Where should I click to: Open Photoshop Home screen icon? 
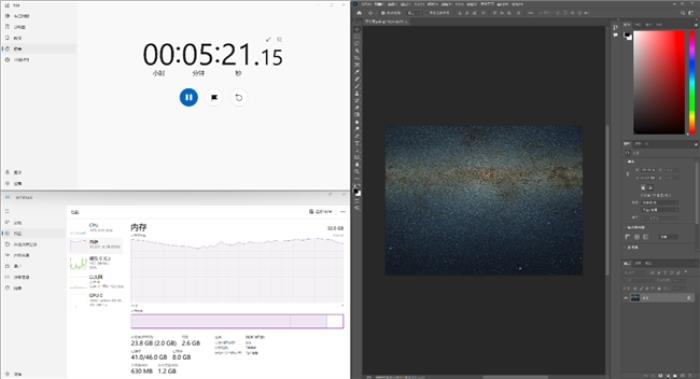click(x=359, y=13)
